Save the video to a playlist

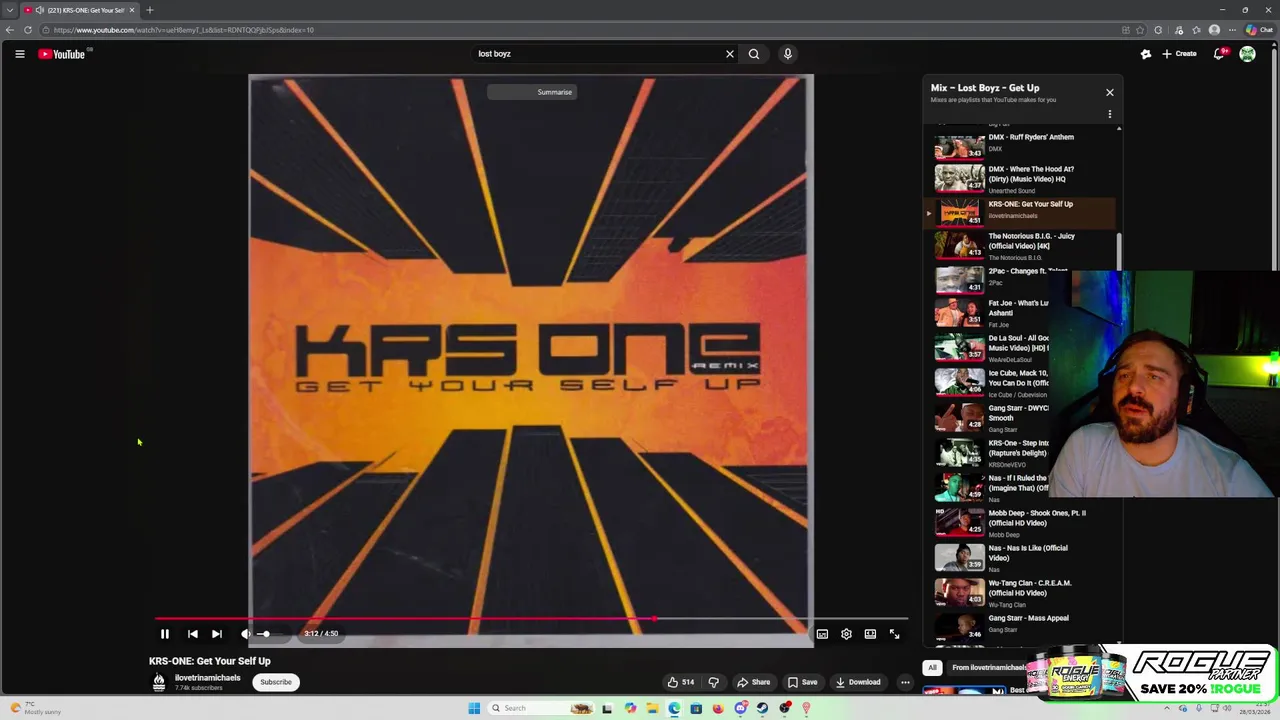[802, 682]
